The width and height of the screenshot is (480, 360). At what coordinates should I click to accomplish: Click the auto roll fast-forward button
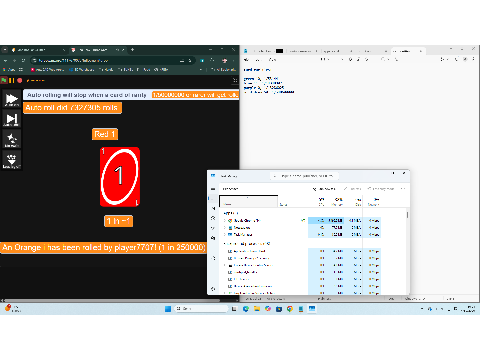click(12, 99)
